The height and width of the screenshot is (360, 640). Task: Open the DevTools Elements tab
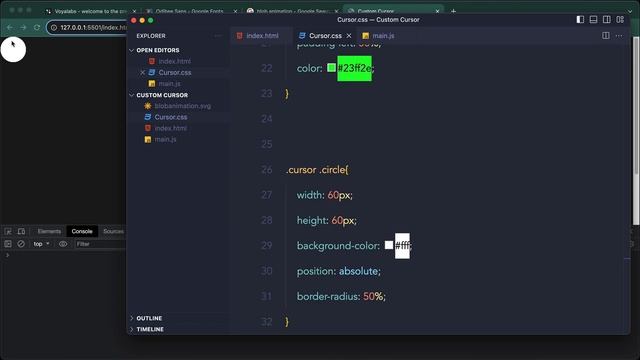coord(49,231)
